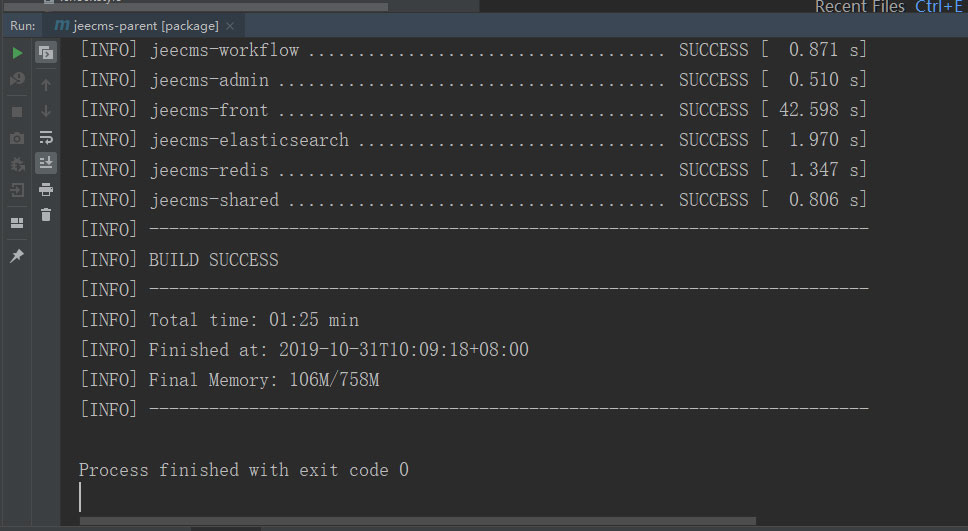Viewport: 968px width, 531px height.
Task: Click the Exit icon in Run toolbar
Action: (x=17, y=190)
